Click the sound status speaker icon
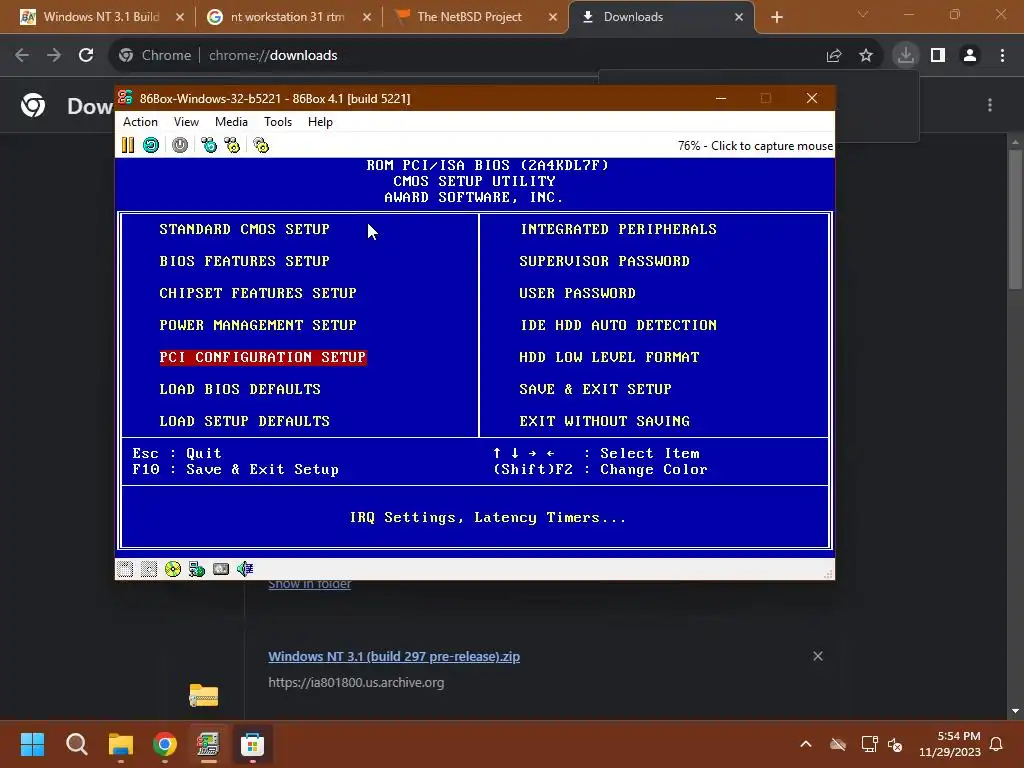 245,569
